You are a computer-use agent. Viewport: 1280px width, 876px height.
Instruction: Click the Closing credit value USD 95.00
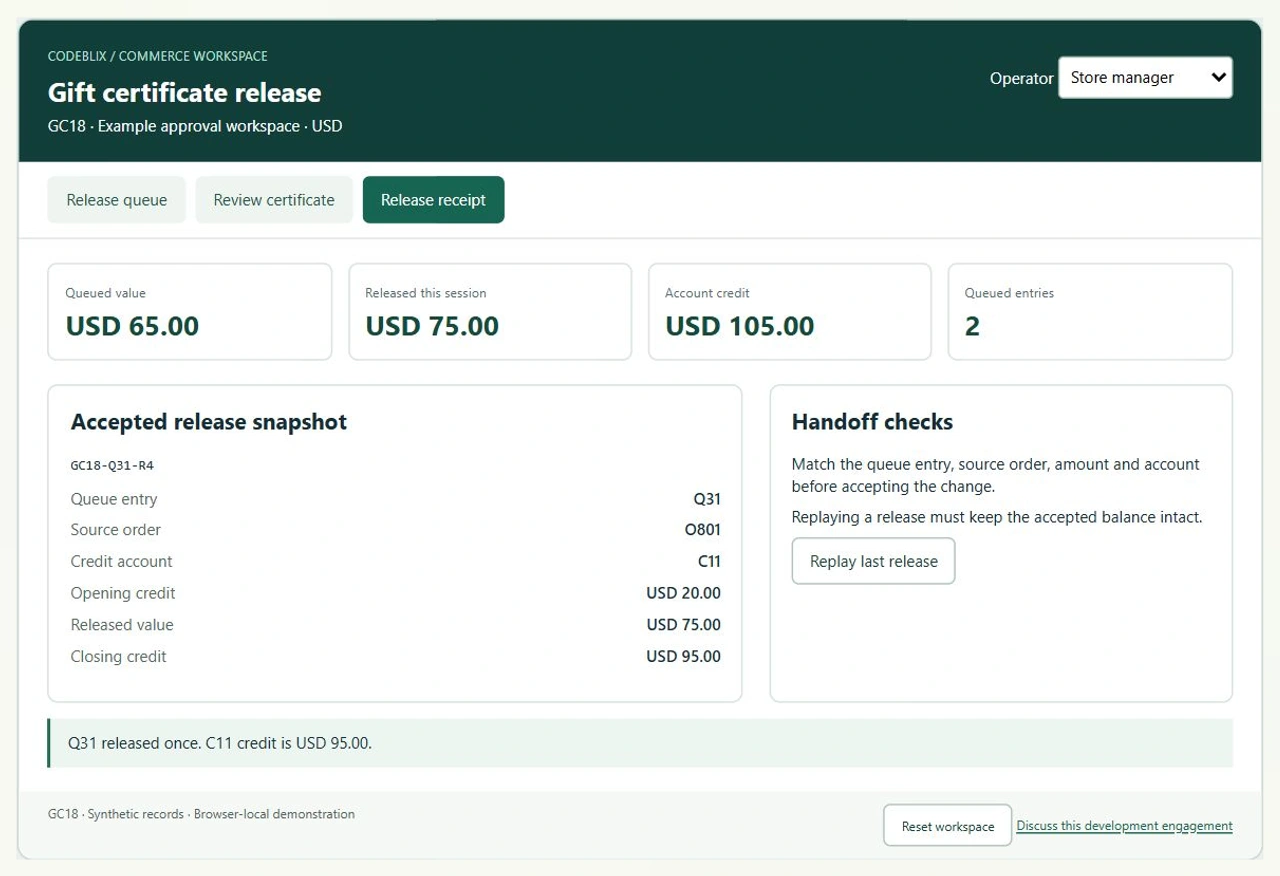(683, 657)
